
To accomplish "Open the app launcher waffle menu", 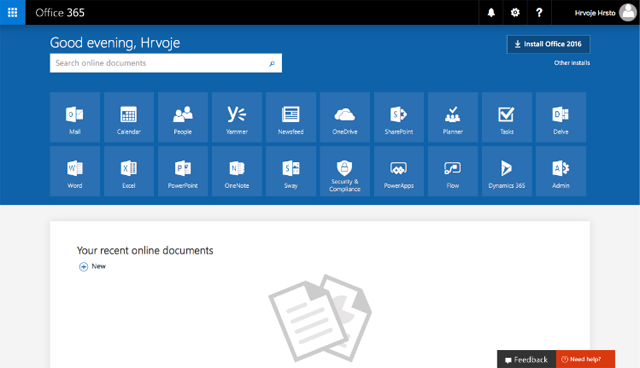I will coord(13,12).
